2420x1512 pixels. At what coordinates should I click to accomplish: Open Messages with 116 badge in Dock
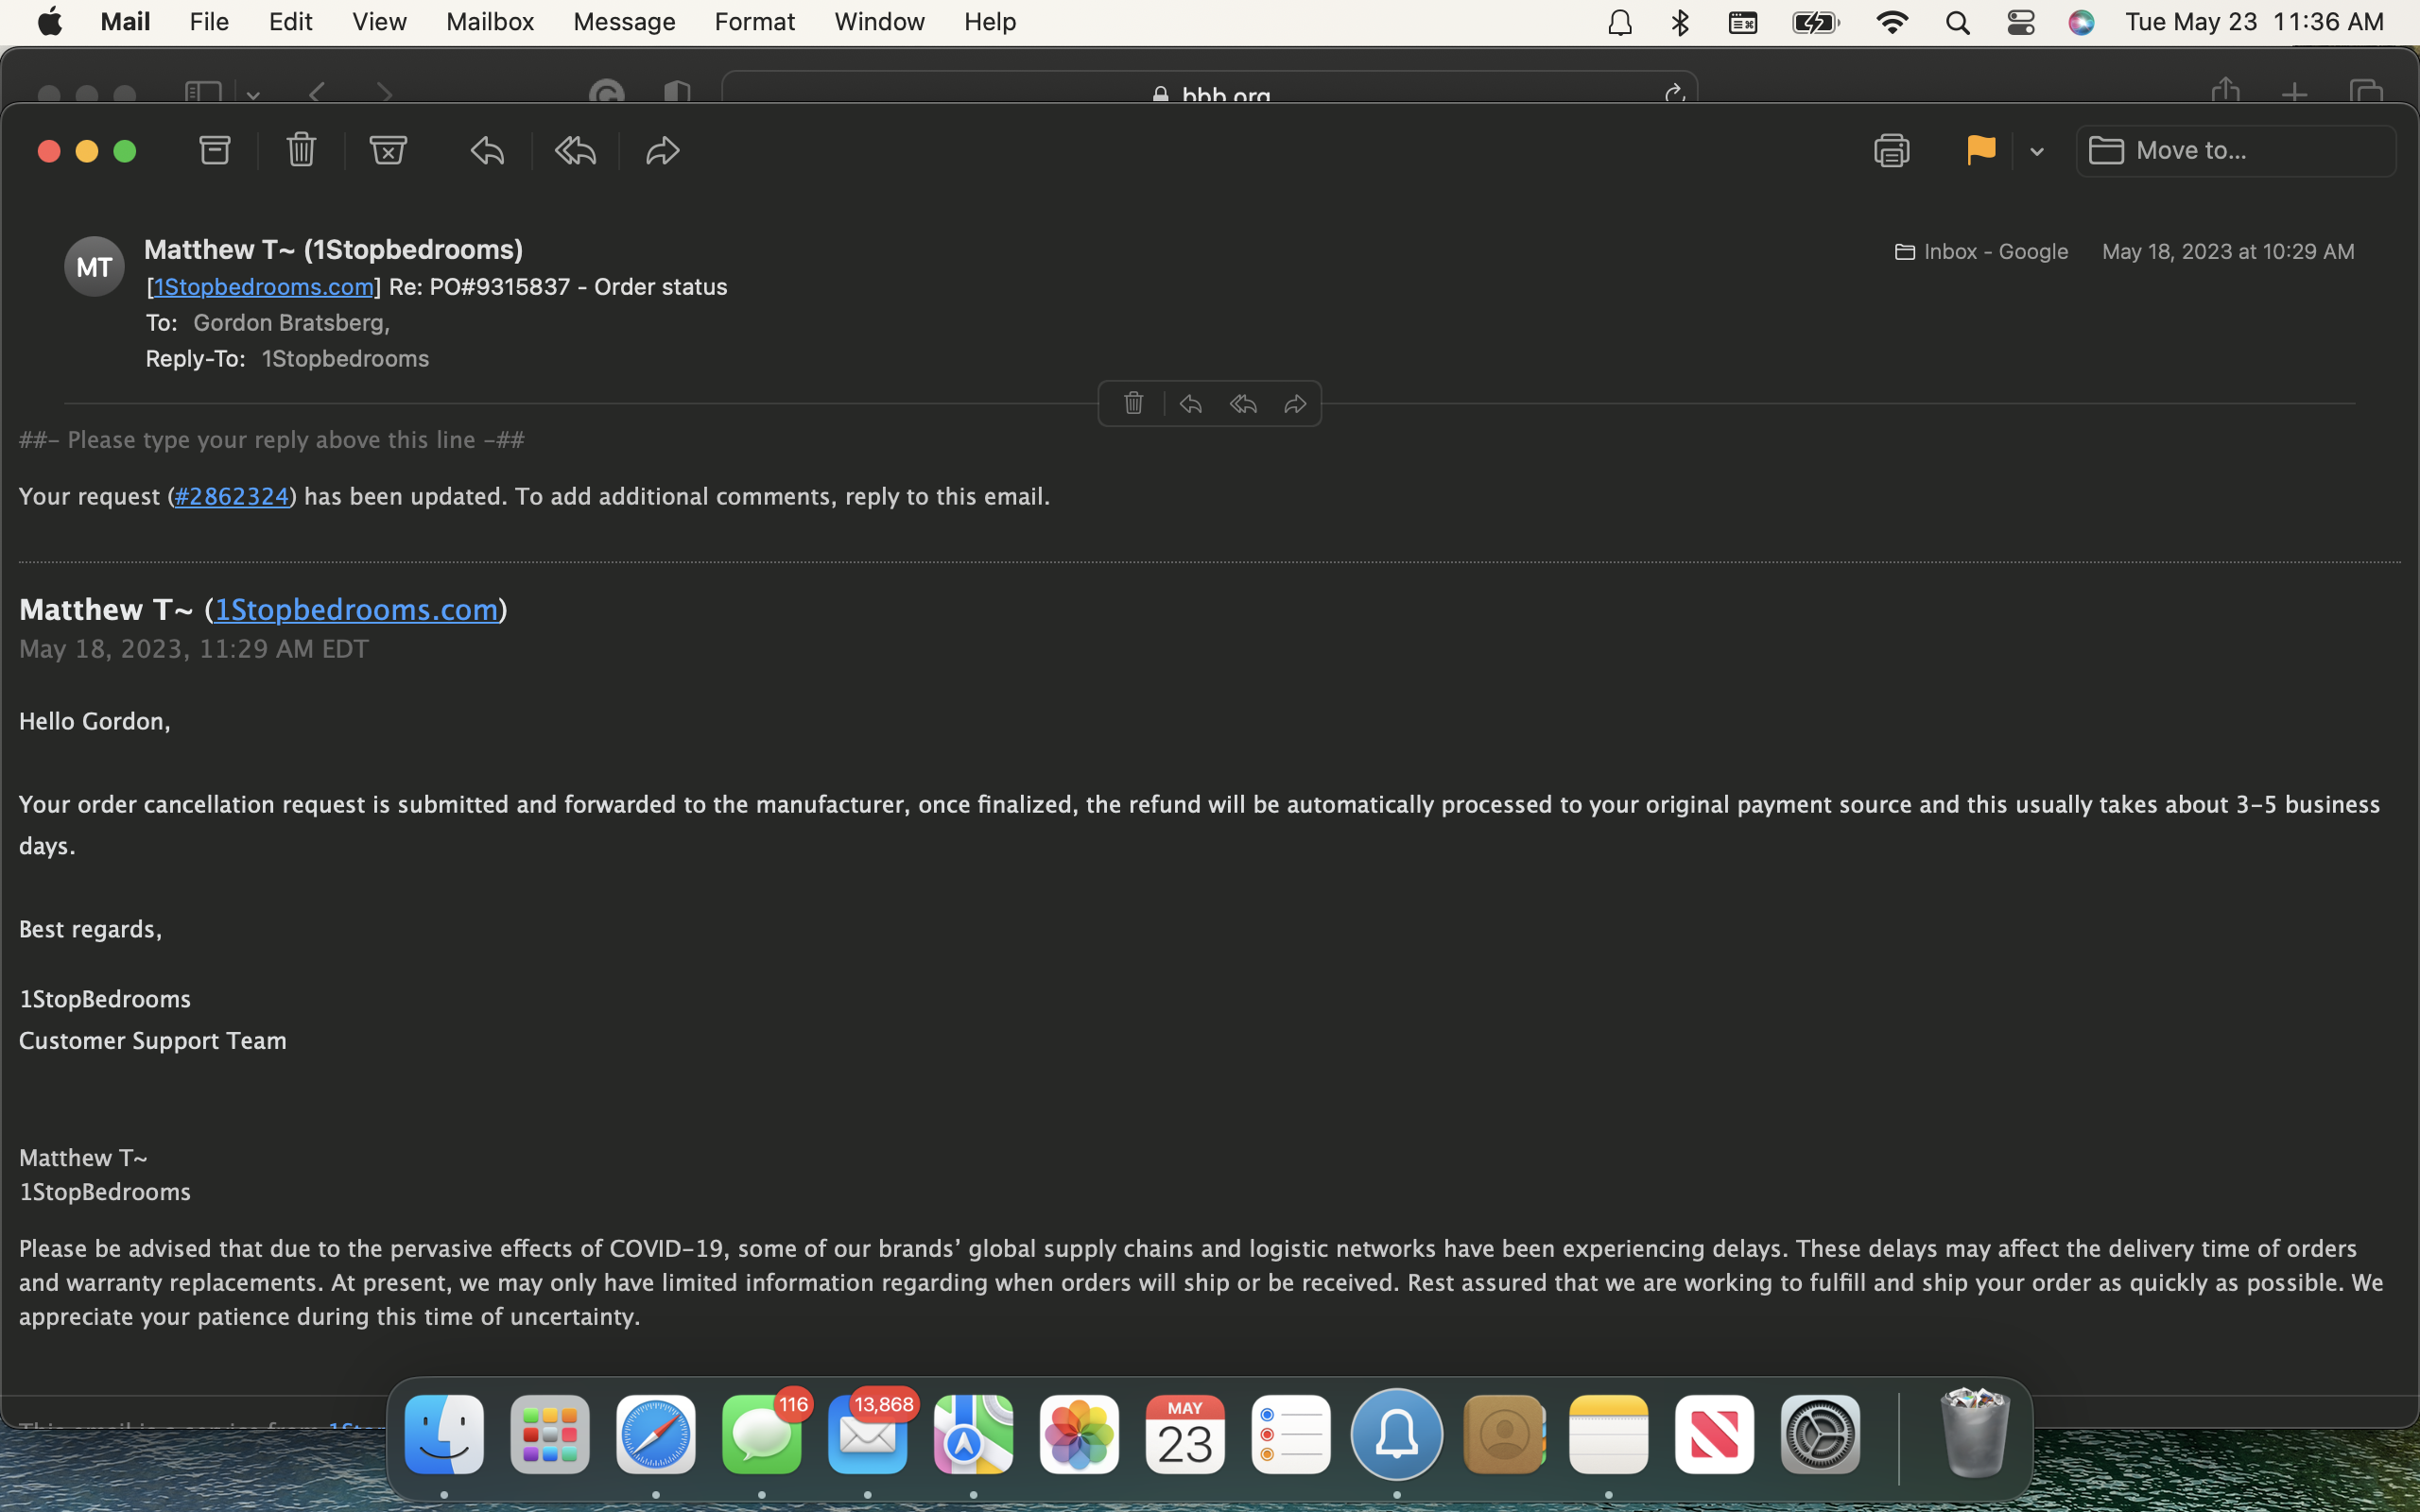762,1434
